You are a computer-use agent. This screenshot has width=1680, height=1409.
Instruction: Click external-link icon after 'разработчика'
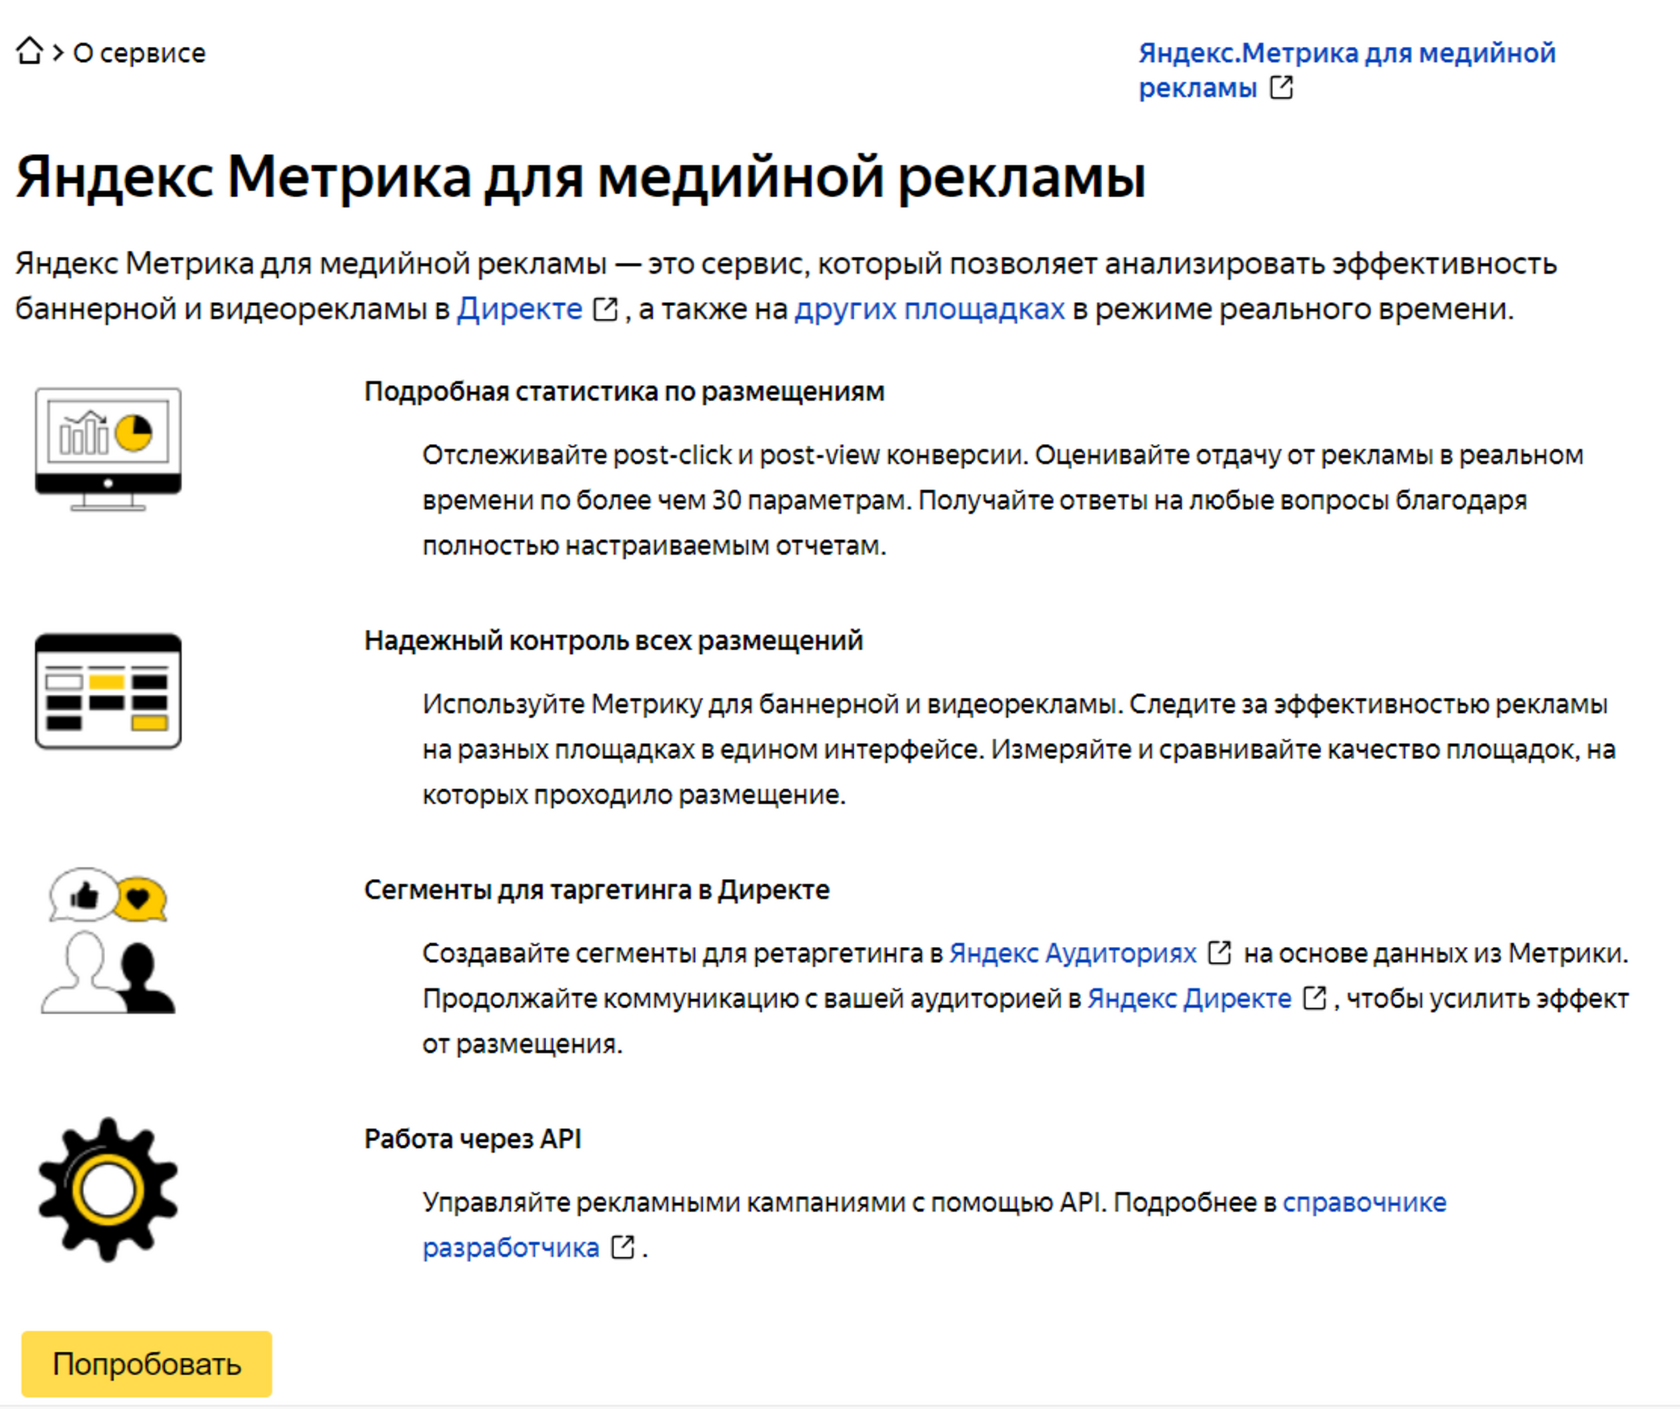(x=623, y=1247)
